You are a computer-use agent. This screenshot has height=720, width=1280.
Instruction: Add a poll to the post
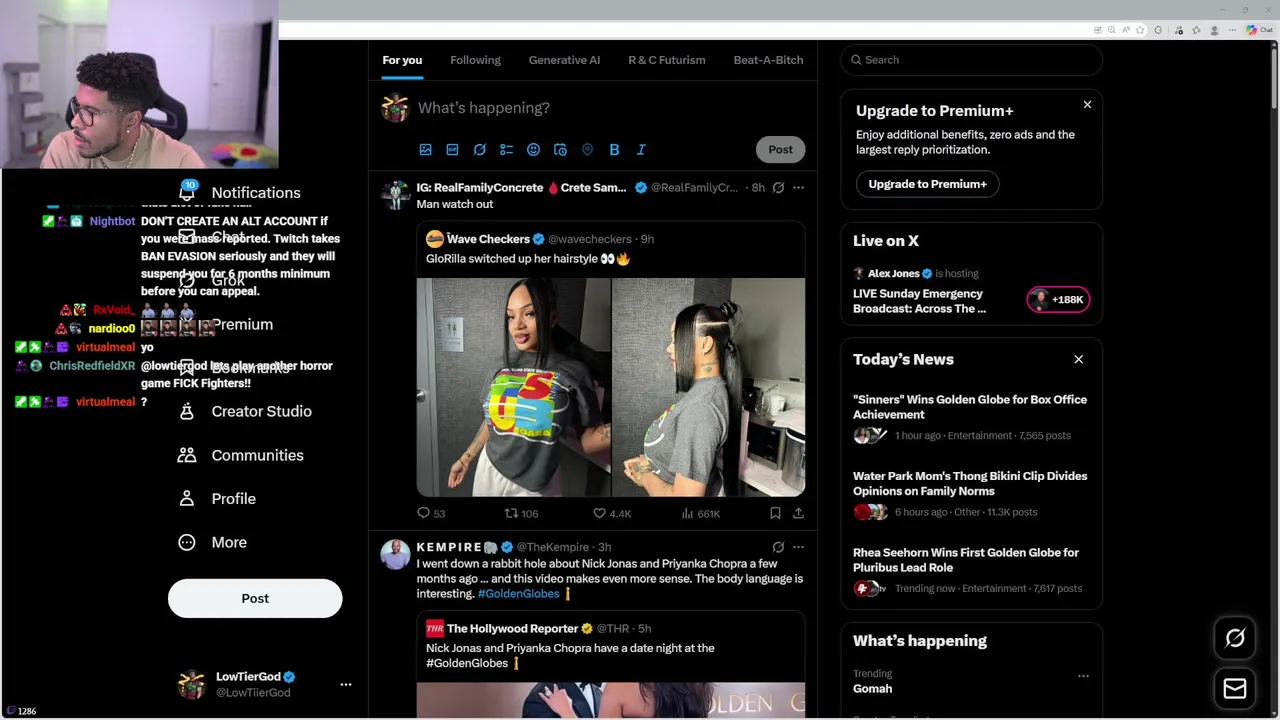pos(506,150)
